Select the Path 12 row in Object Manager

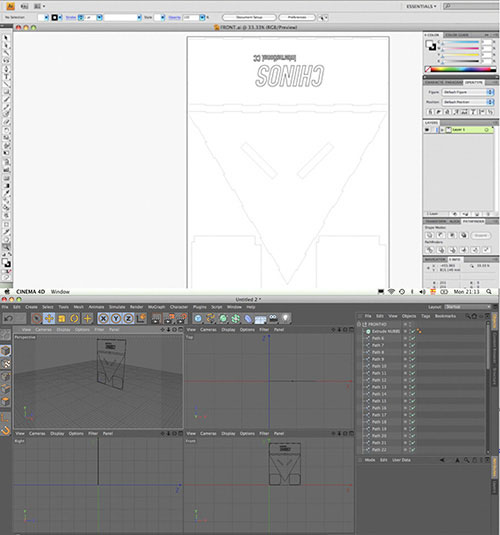pos(423,380)
